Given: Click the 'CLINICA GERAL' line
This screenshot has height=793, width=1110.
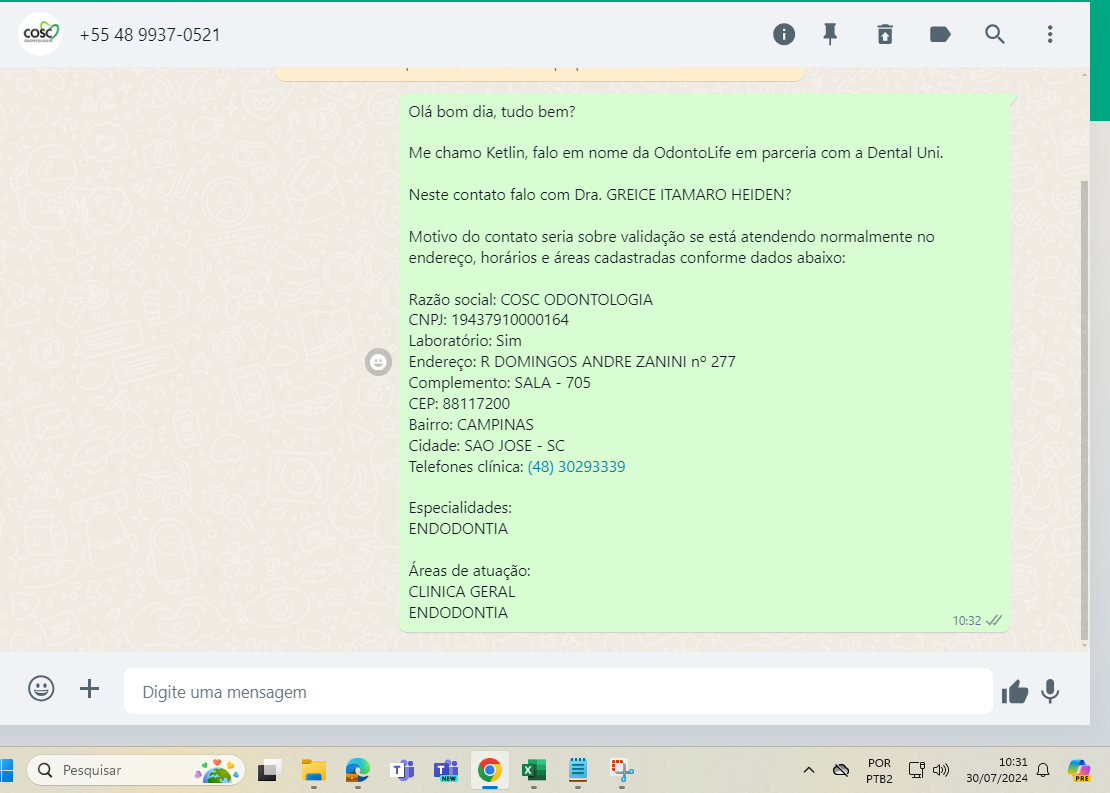Looking at the screenshot, I should click(x=462, y=592).
